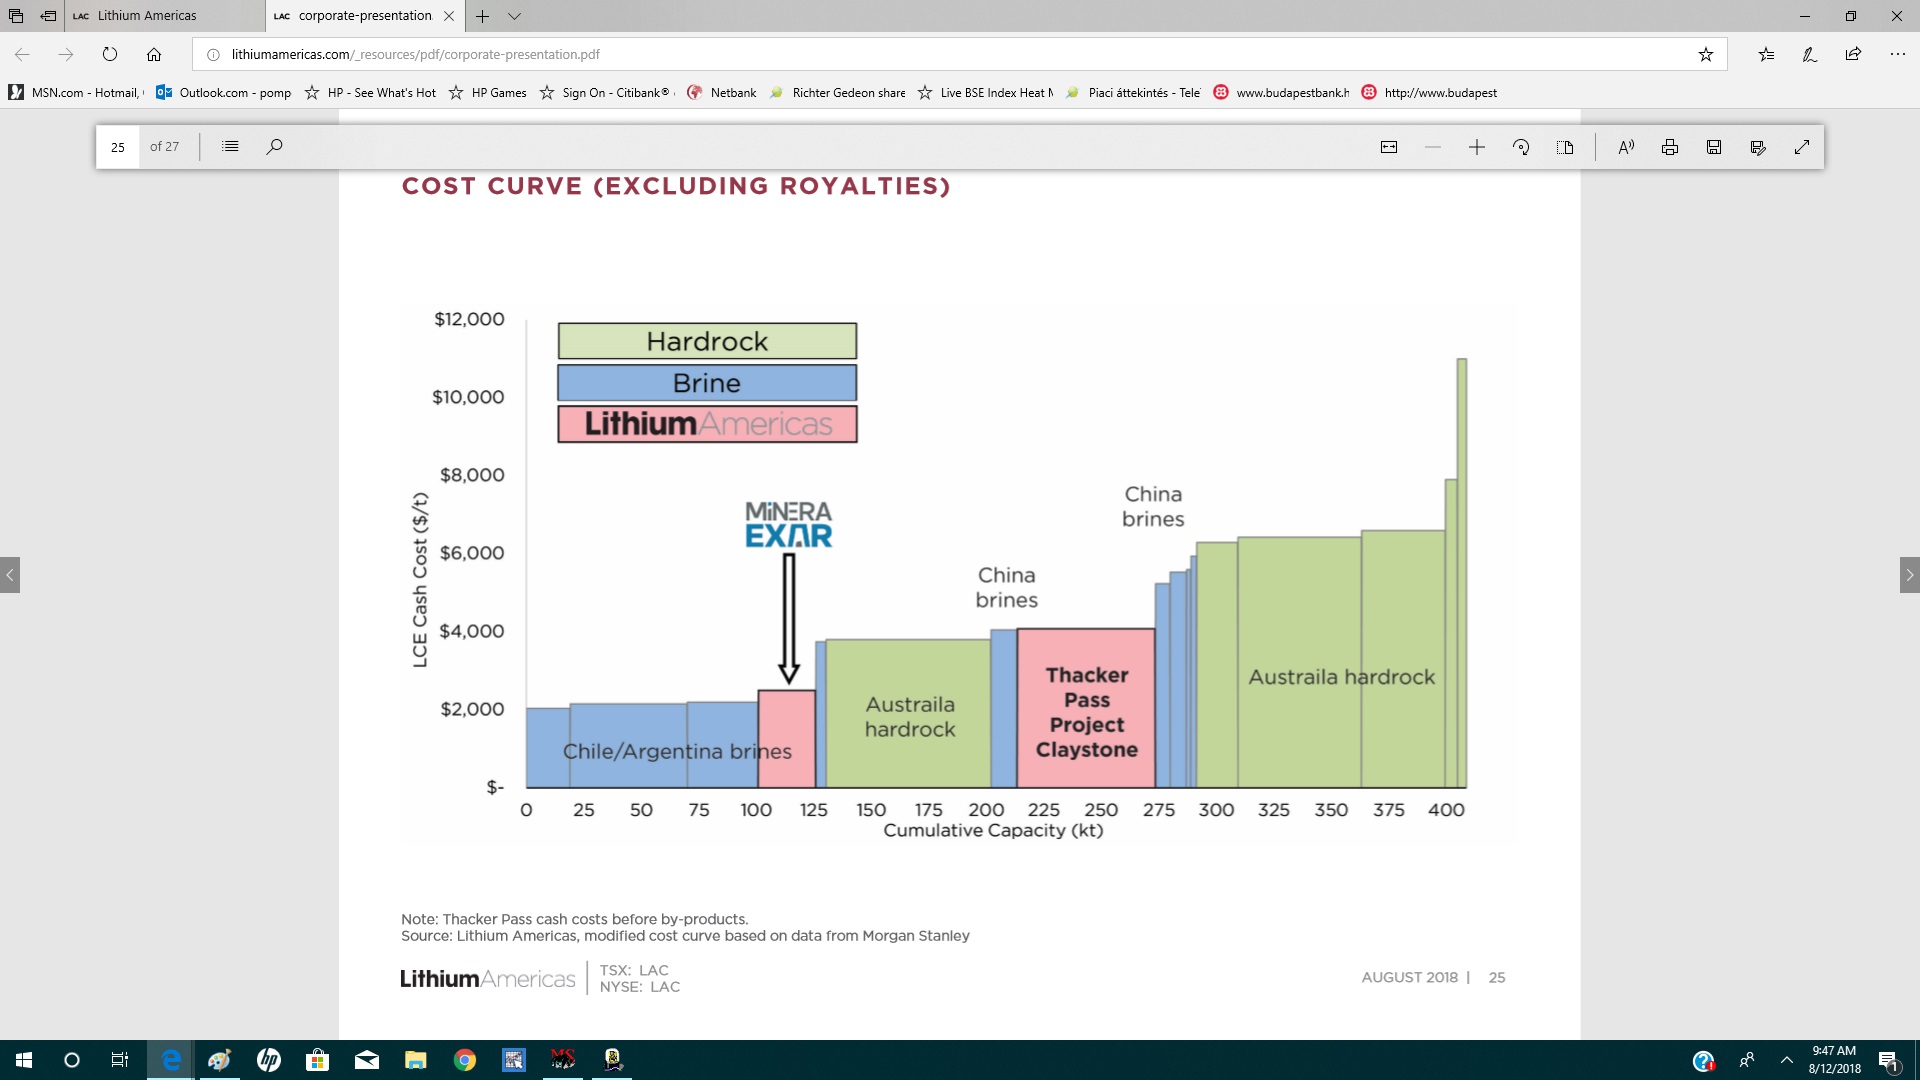Print the PDF document

point(1670,147)
